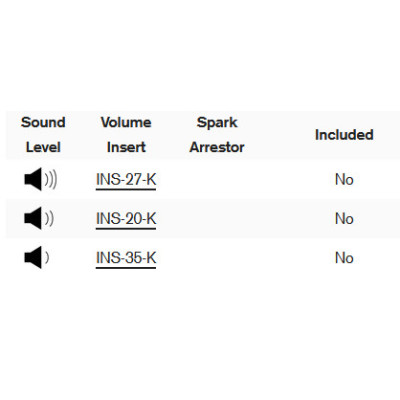This screenshot has width=400, height=400.
Task: Click the word "Level" in header
Action: coord(43,147)
